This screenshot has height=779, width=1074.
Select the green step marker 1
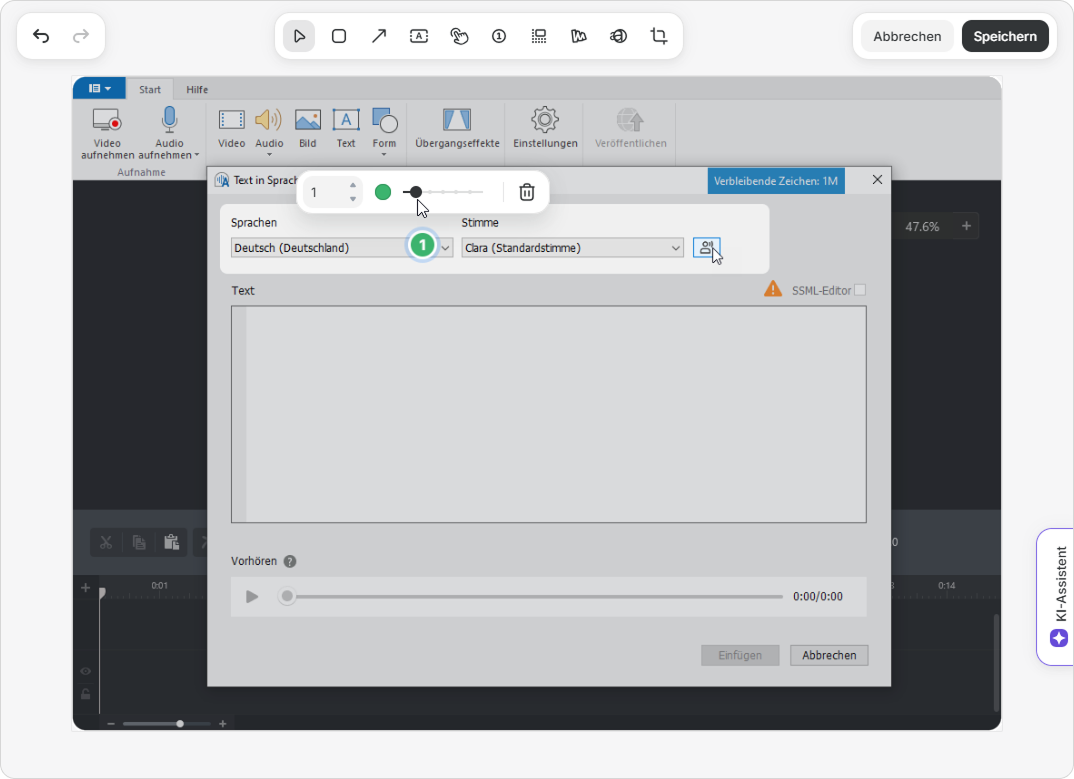point(423,245)
